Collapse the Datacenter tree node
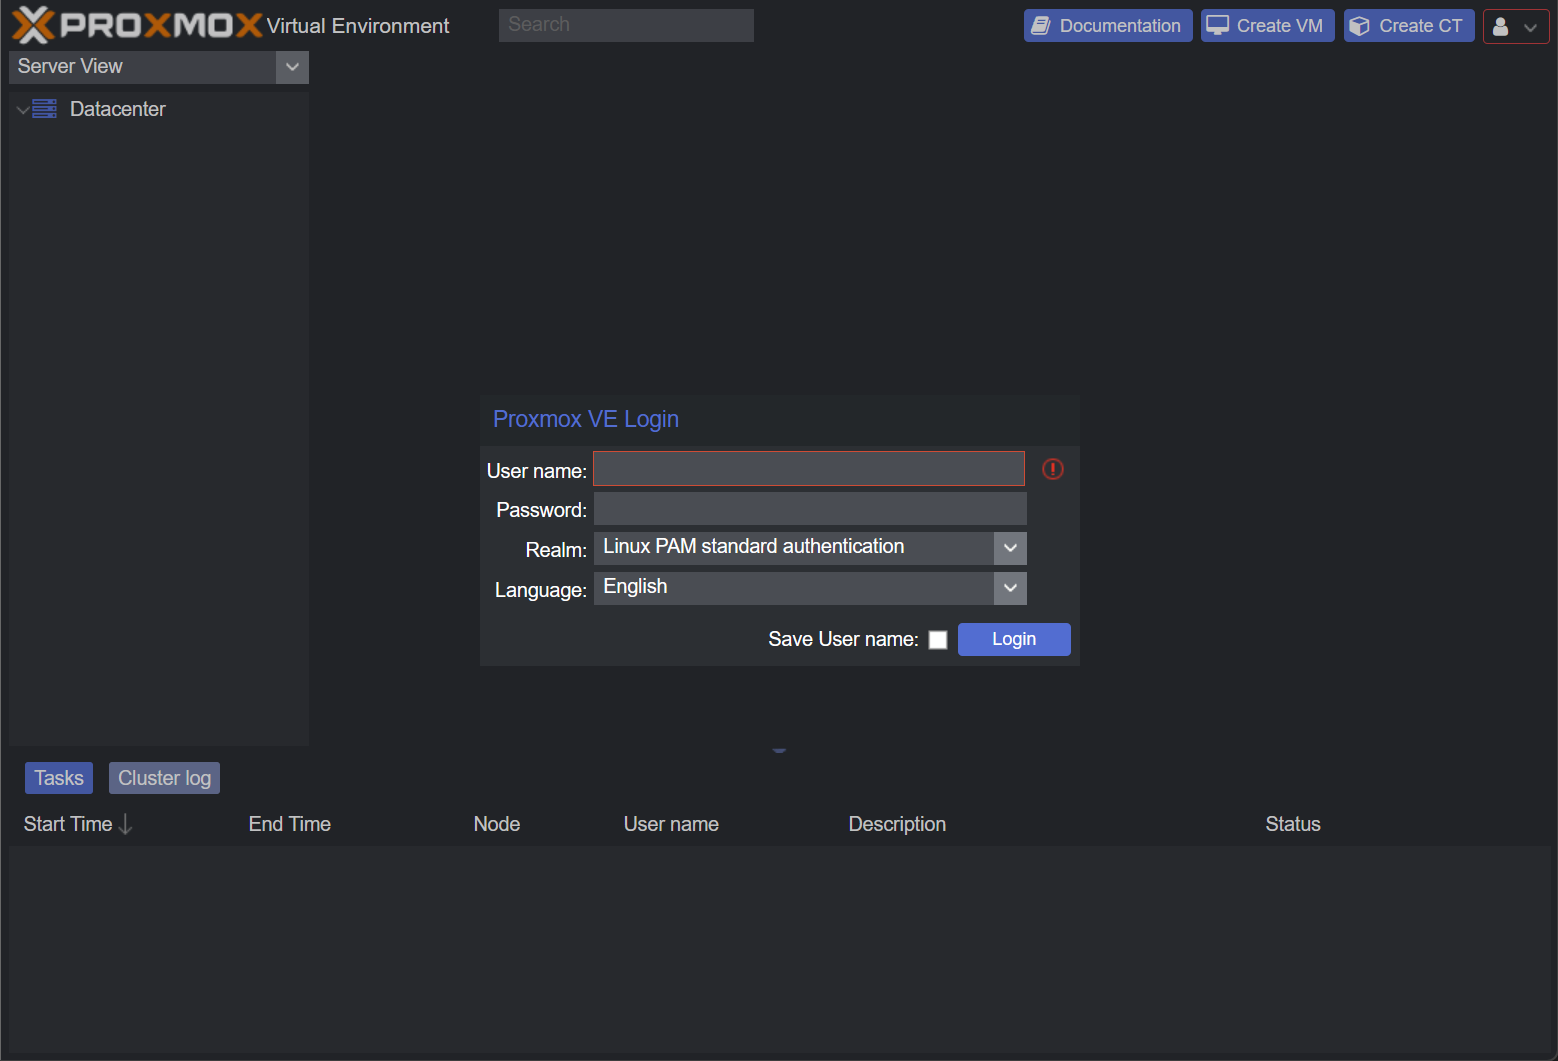 [22, 109]
